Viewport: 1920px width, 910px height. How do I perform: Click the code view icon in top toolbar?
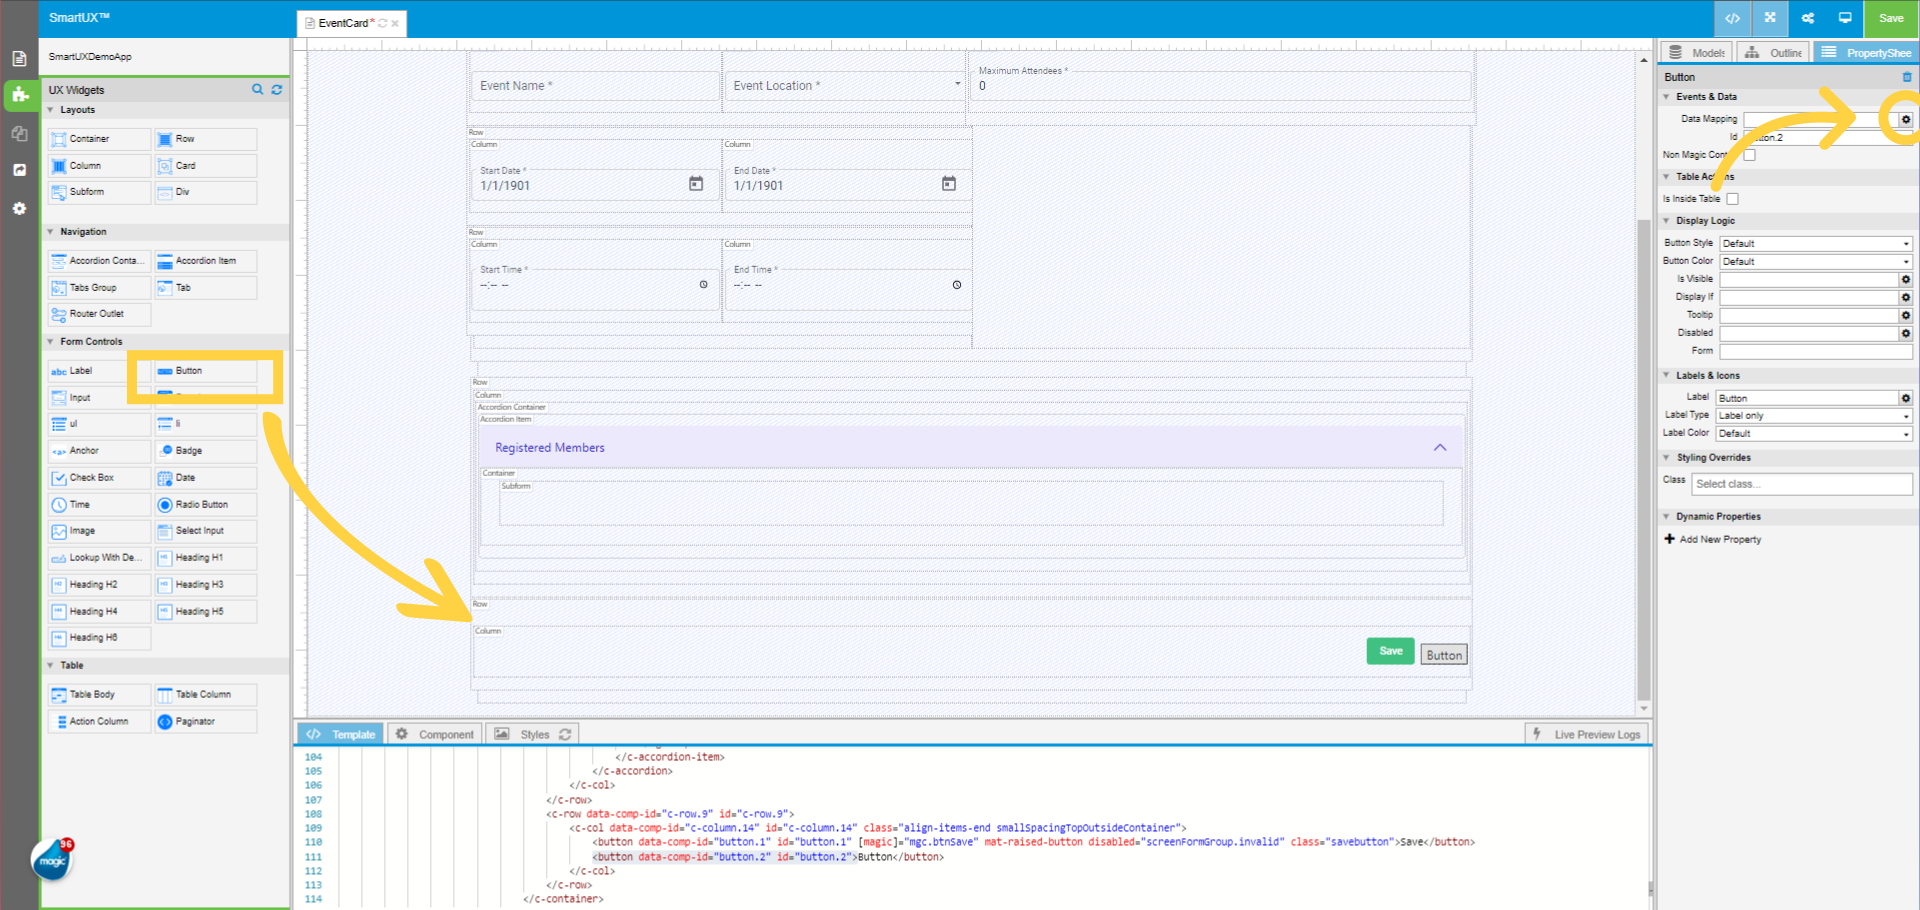click(1732, 18)
